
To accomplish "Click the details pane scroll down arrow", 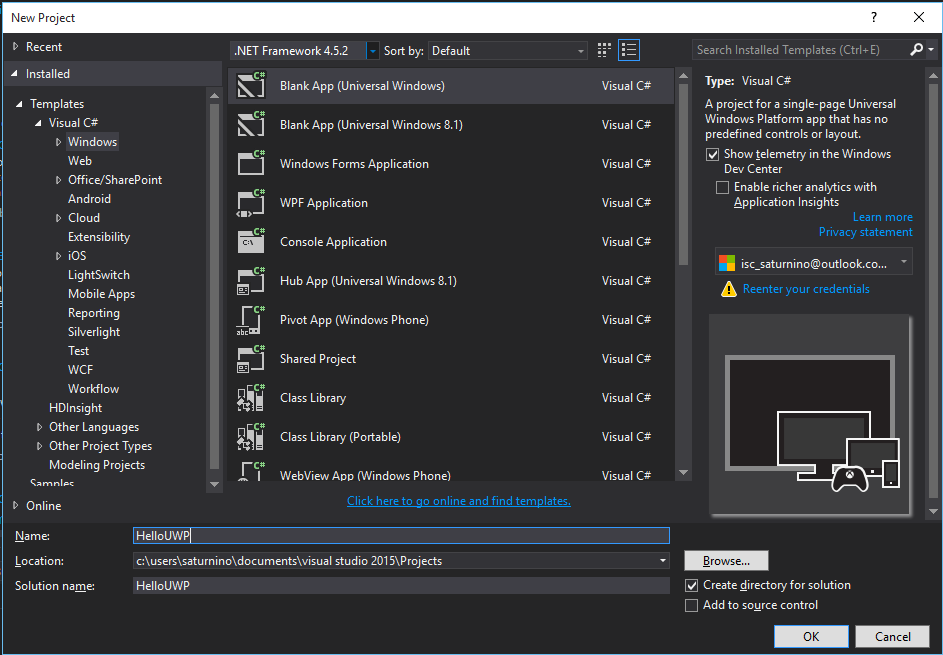I will (933, 511).
